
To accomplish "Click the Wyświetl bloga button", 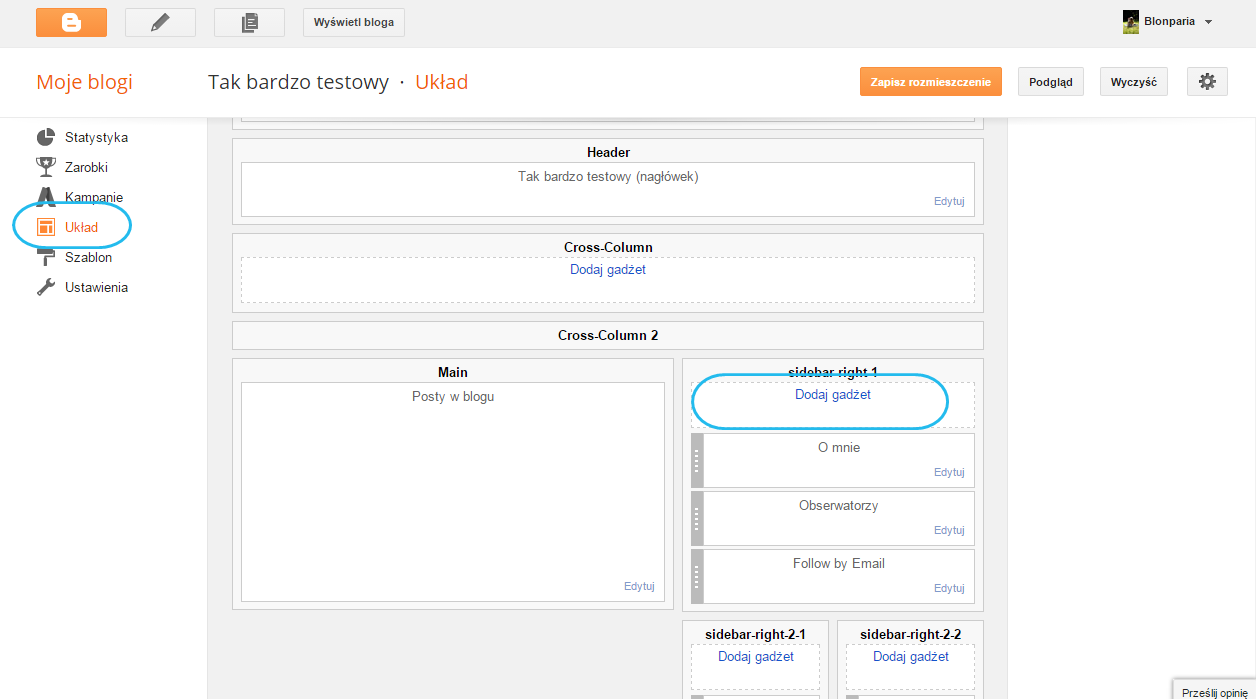I will click(354, 22).
